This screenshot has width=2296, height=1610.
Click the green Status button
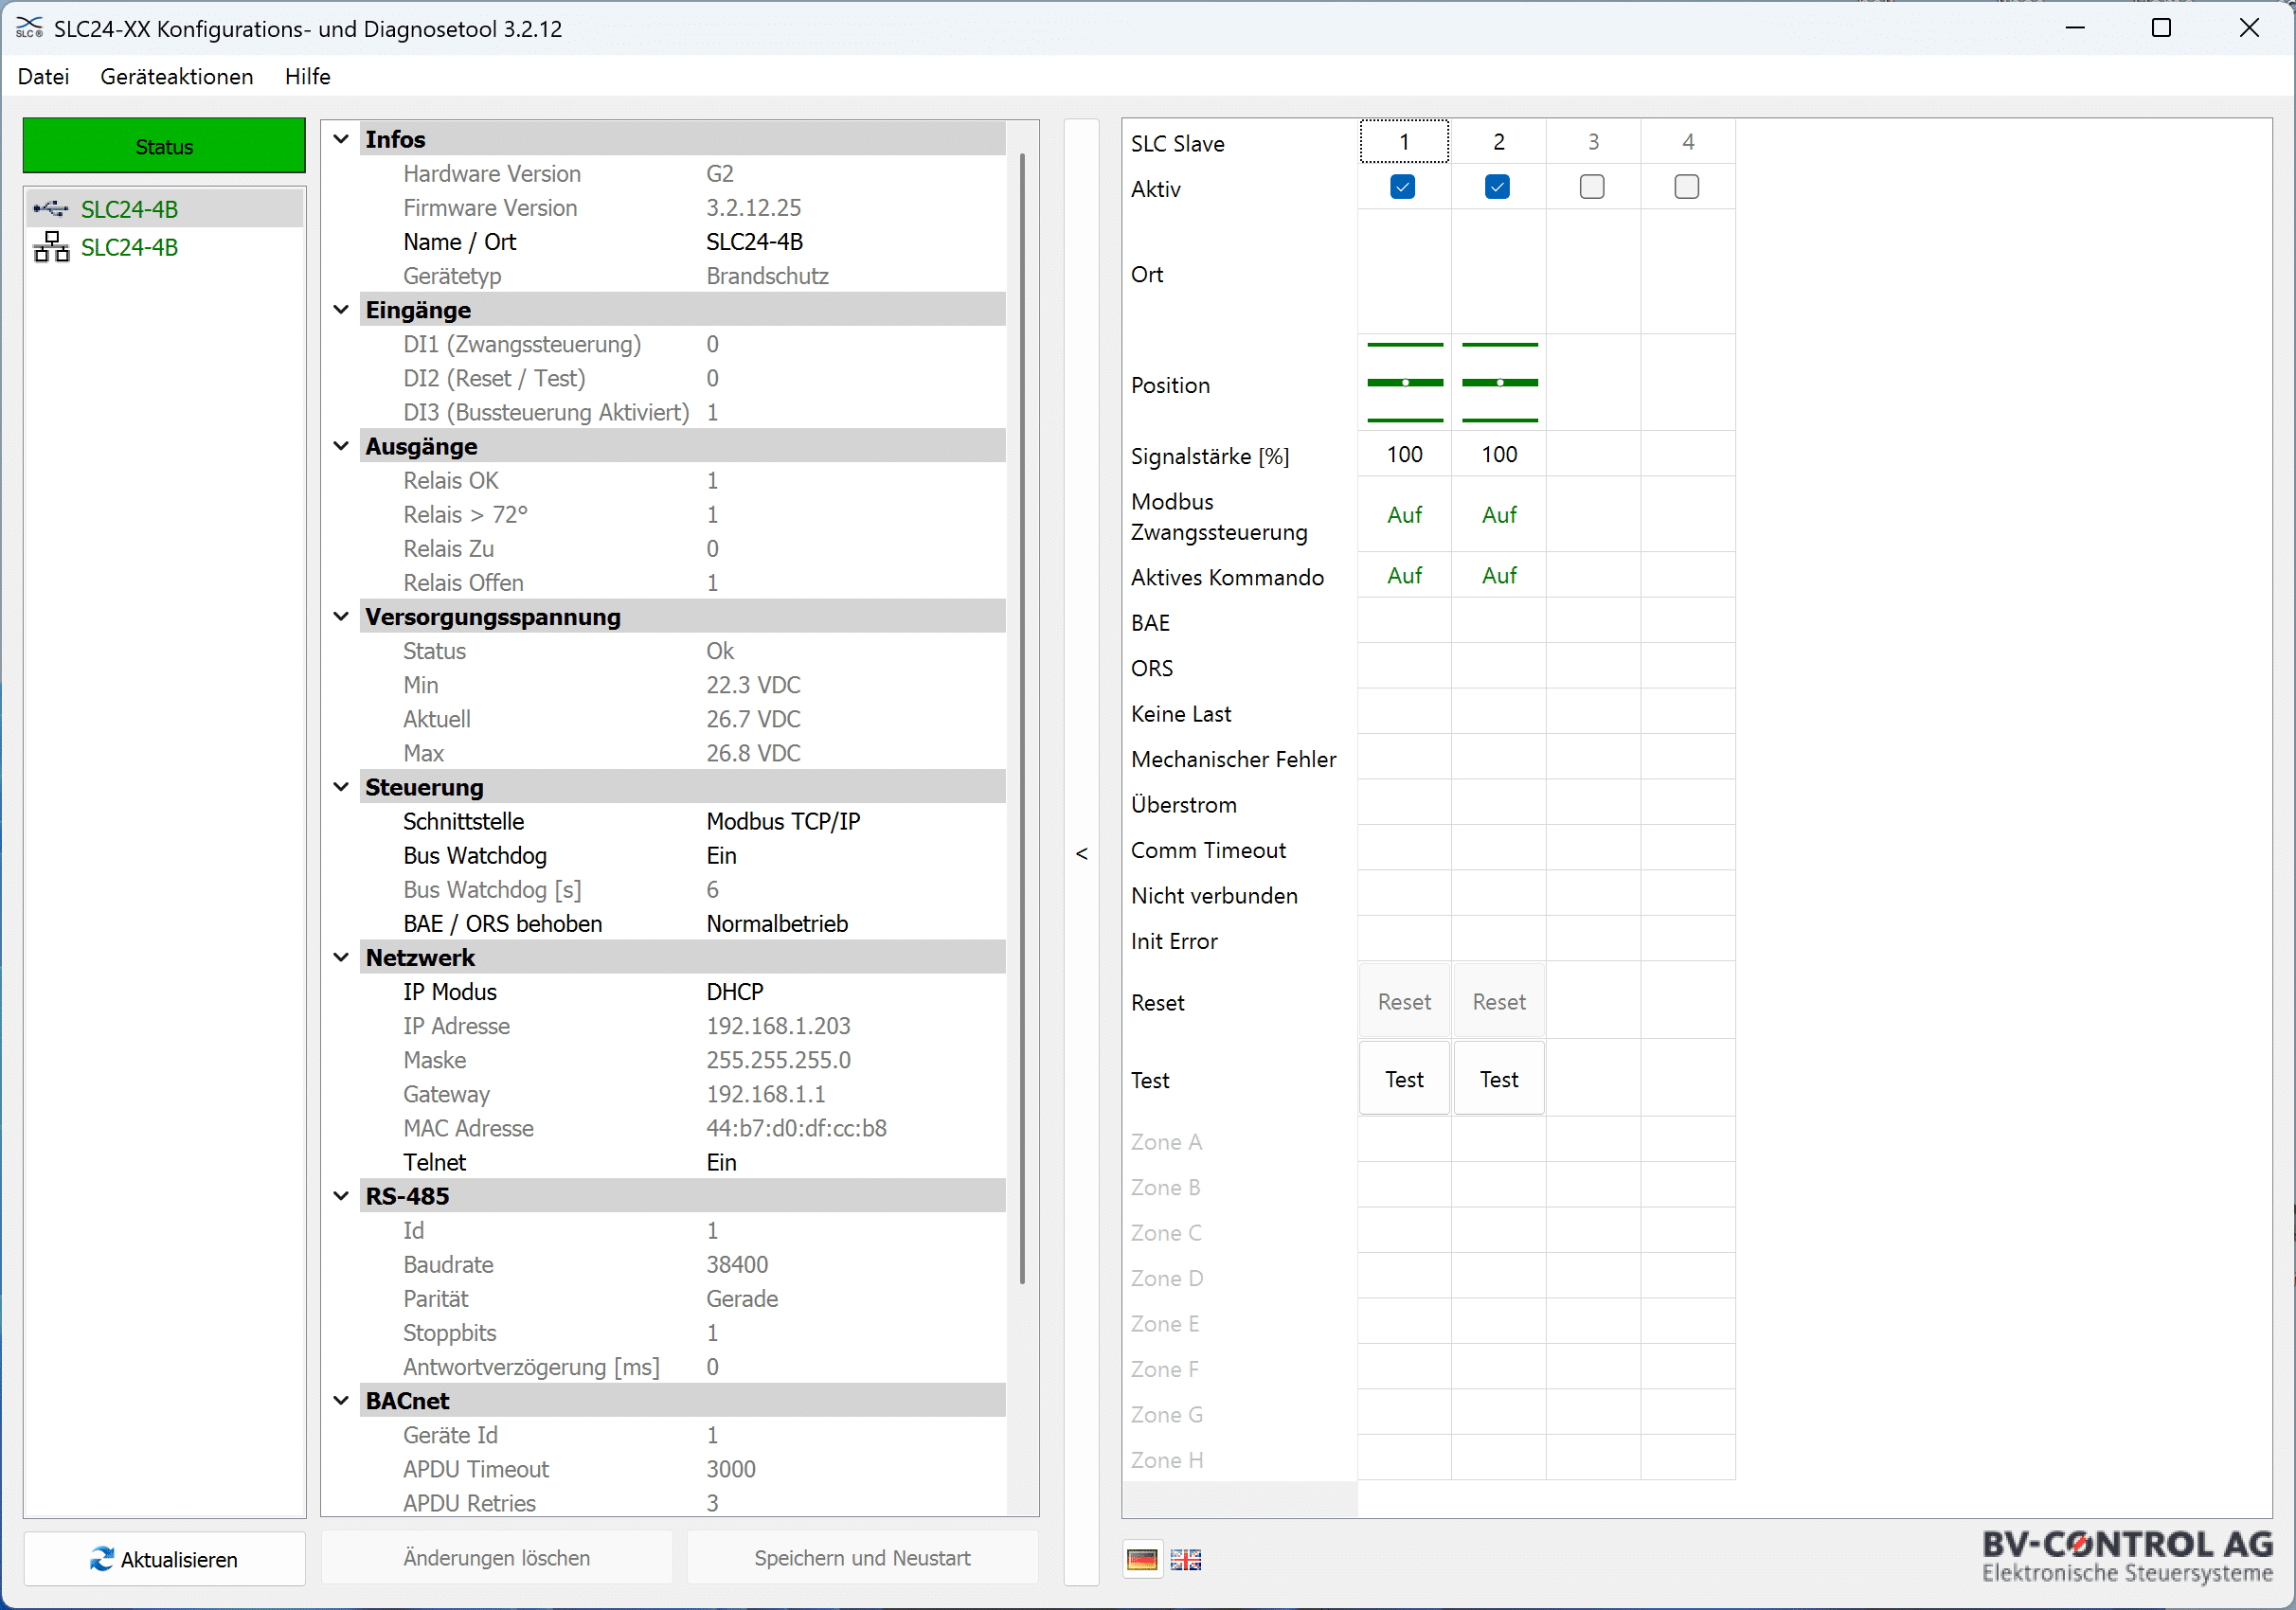164,146
